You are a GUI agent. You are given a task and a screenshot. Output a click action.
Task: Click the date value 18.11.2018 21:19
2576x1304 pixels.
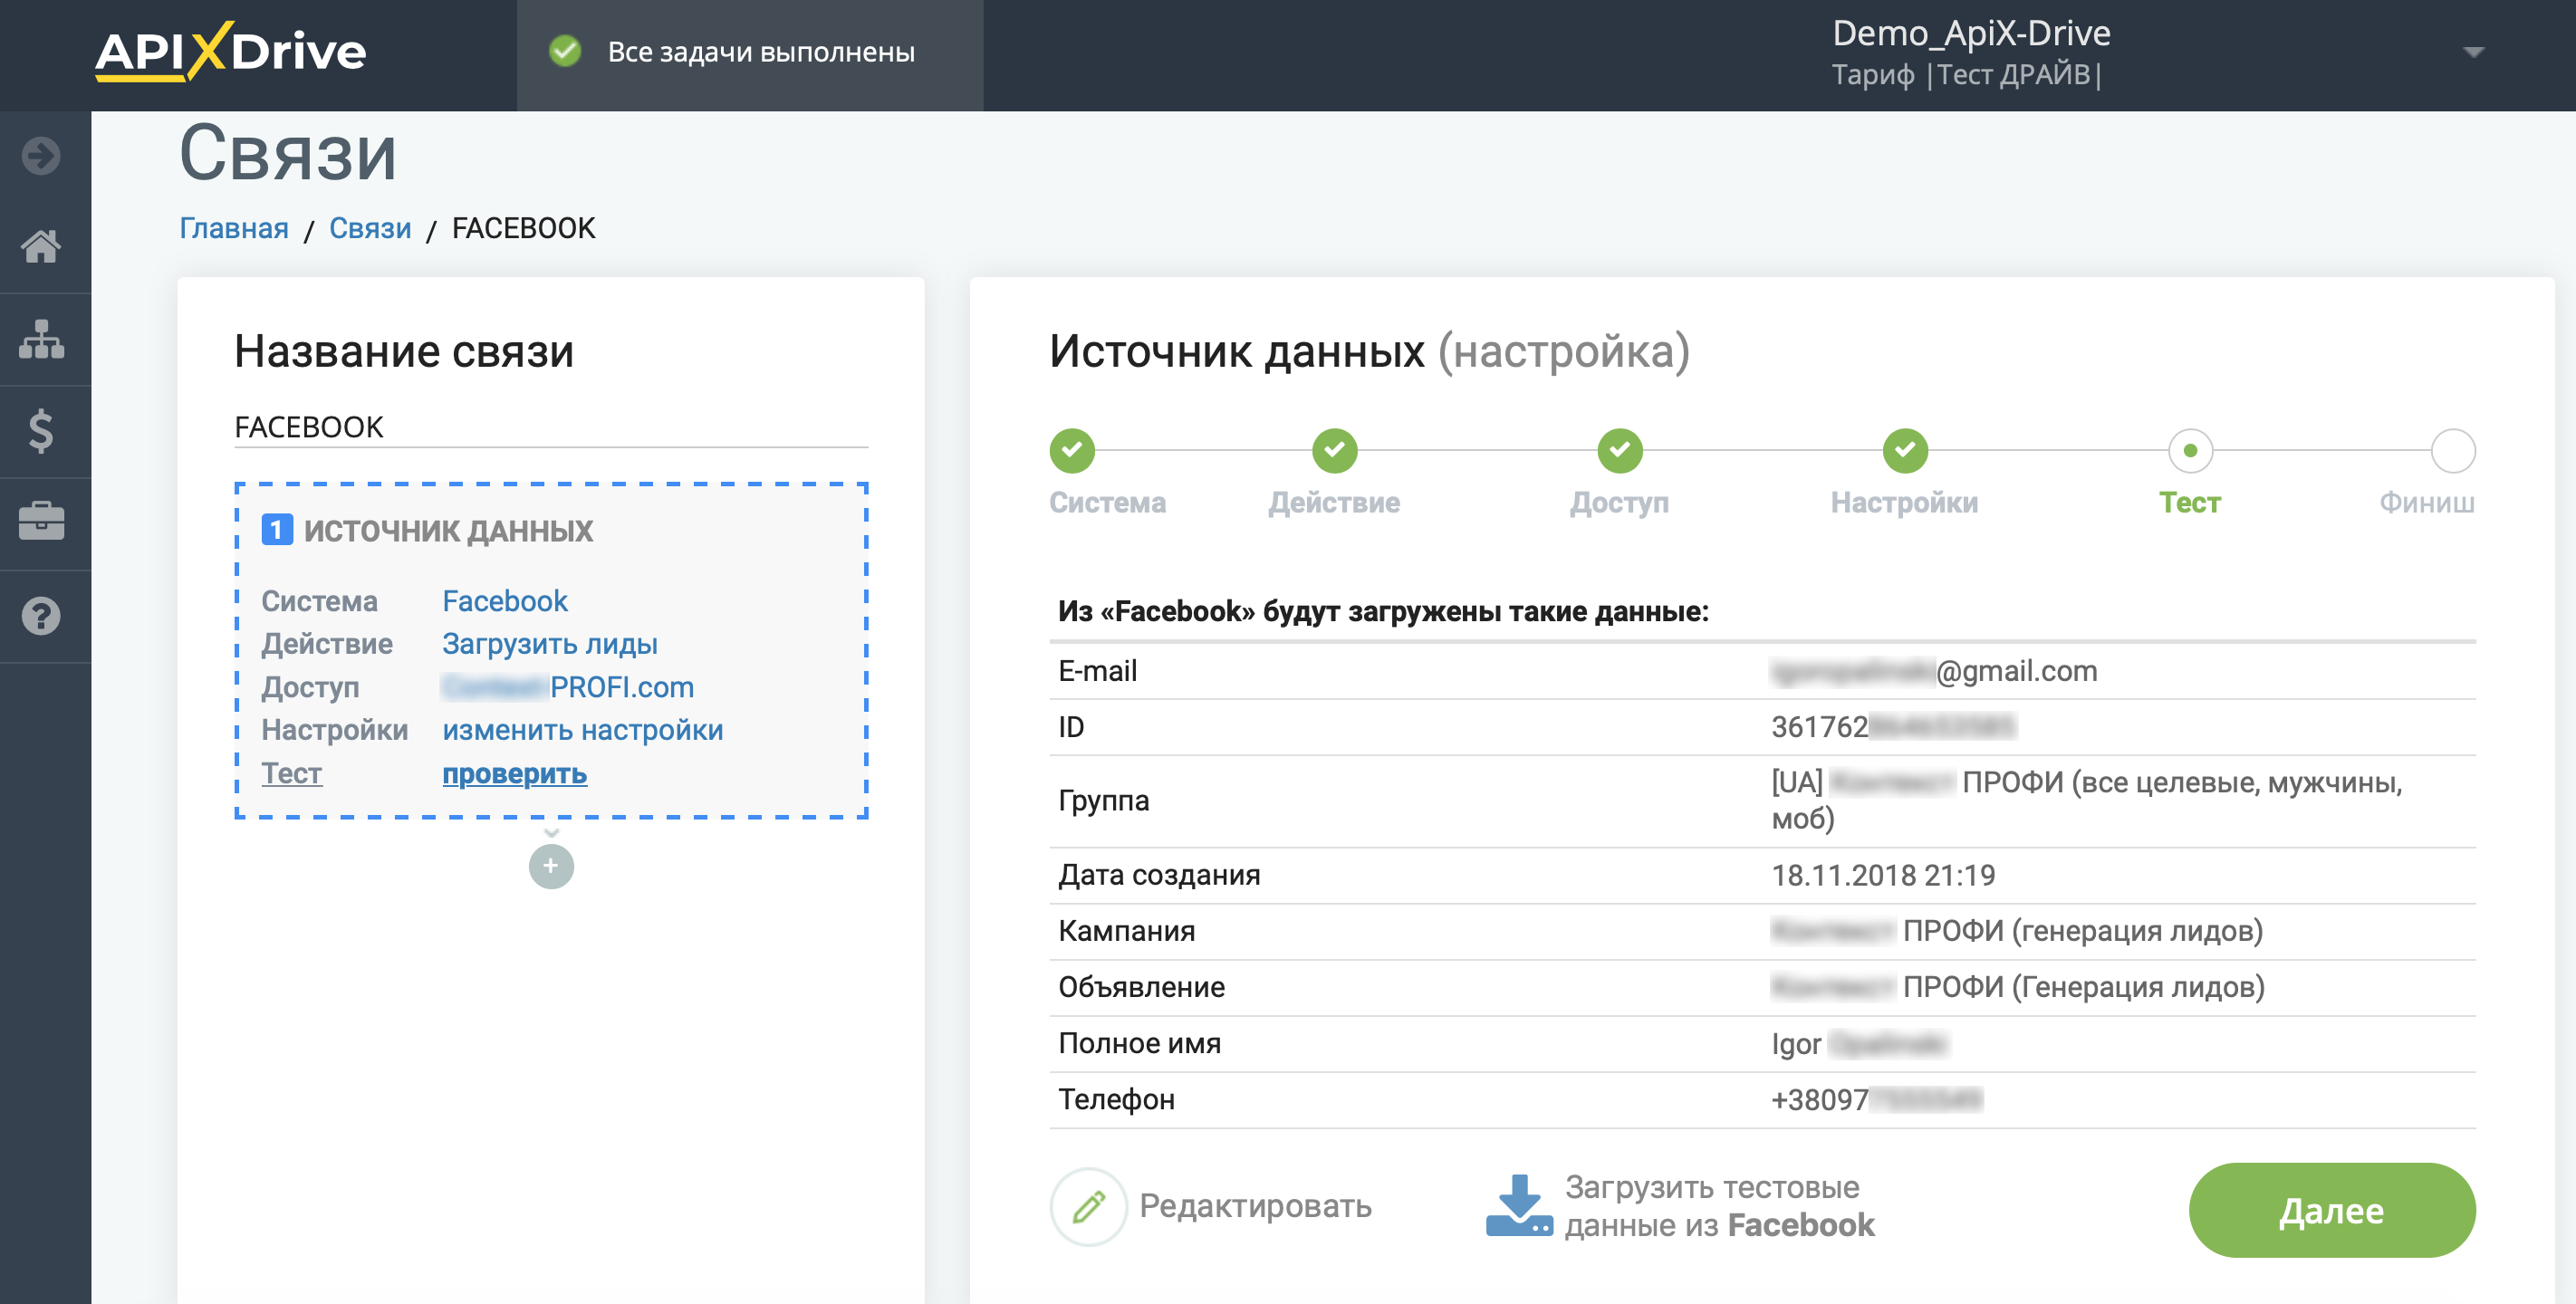tap(1882, 875)
